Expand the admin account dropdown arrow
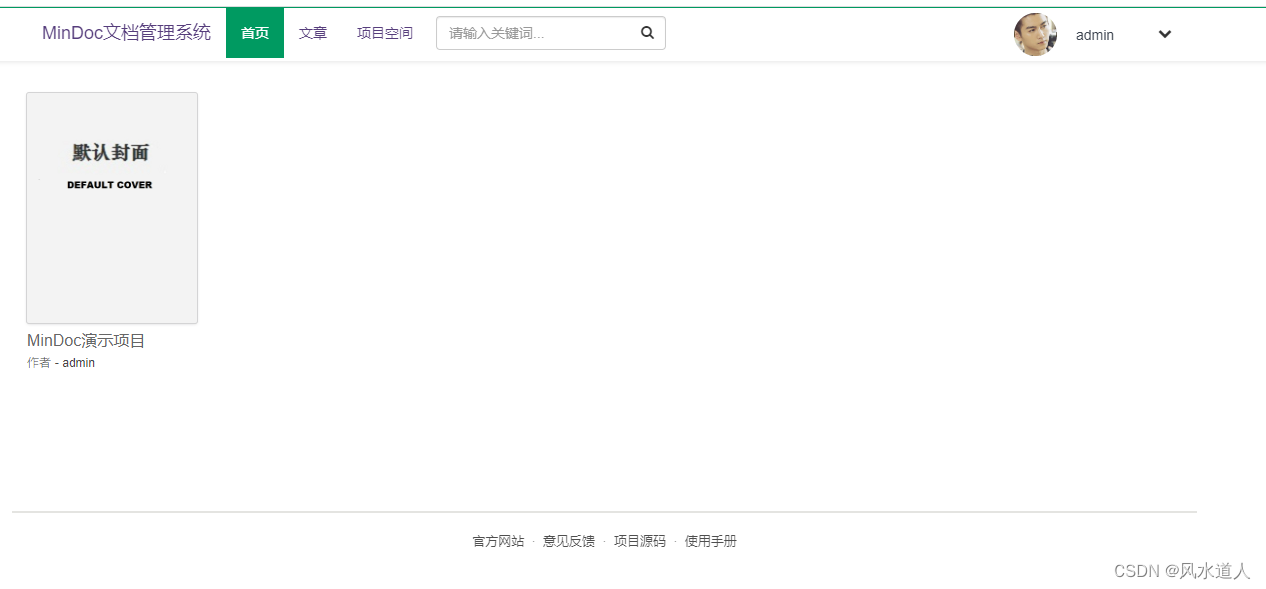 pyautogui.click(x=1163, y=34)
